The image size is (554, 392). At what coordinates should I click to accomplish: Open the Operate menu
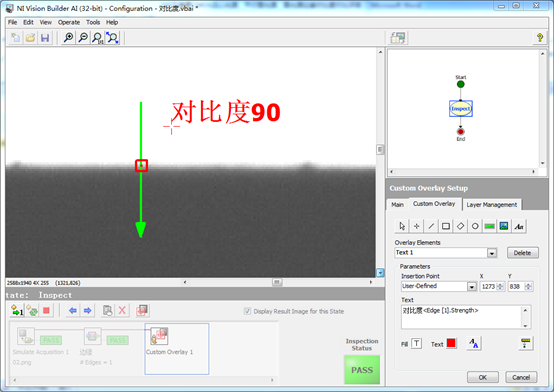click(x=69, y=22)
